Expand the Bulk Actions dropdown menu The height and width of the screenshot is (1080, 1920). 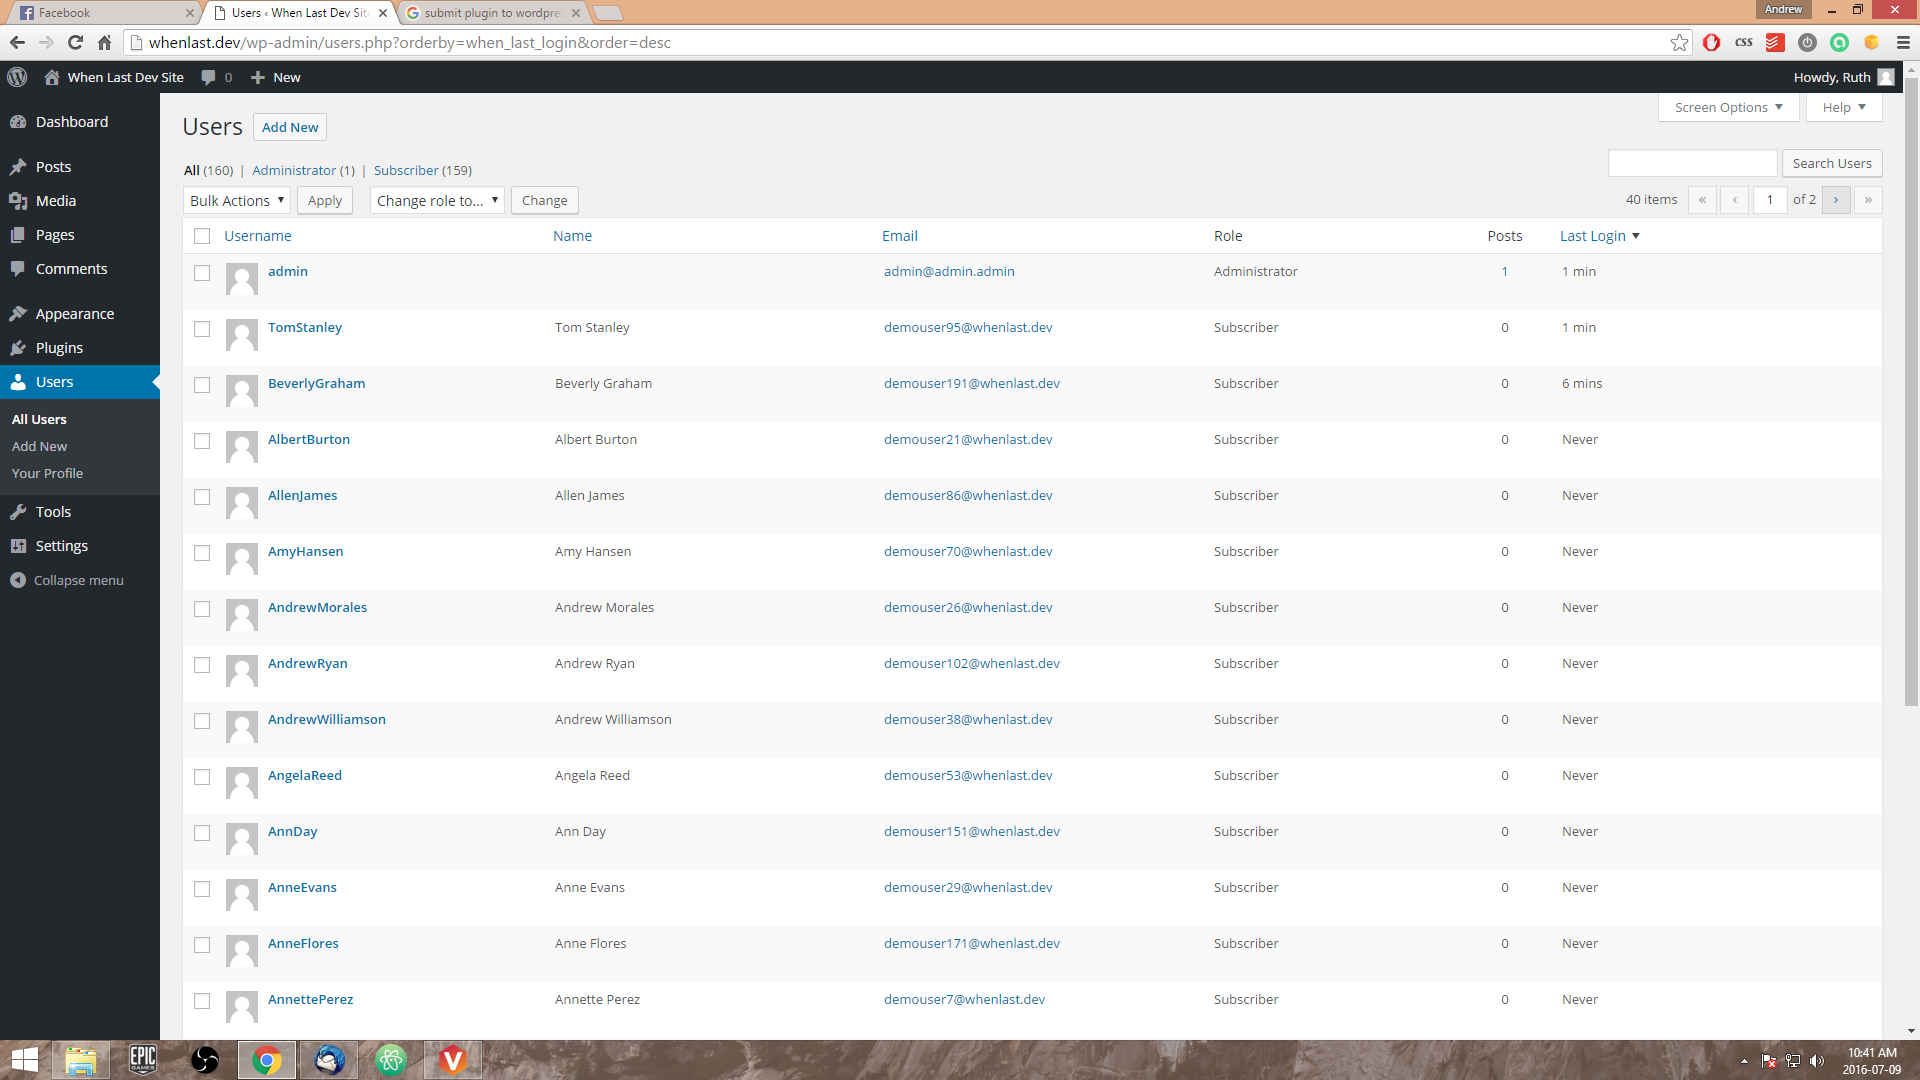point(235,199)
